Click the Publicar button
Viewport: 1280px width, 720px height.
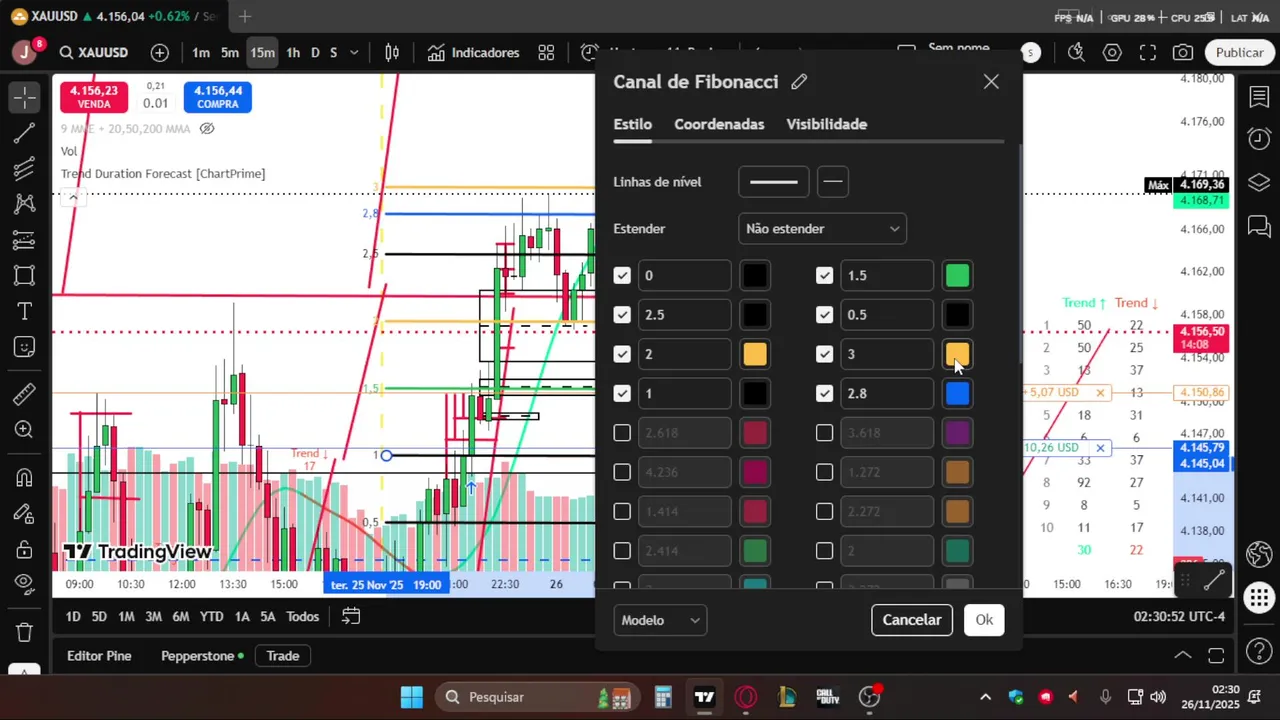click(1239, 53)
